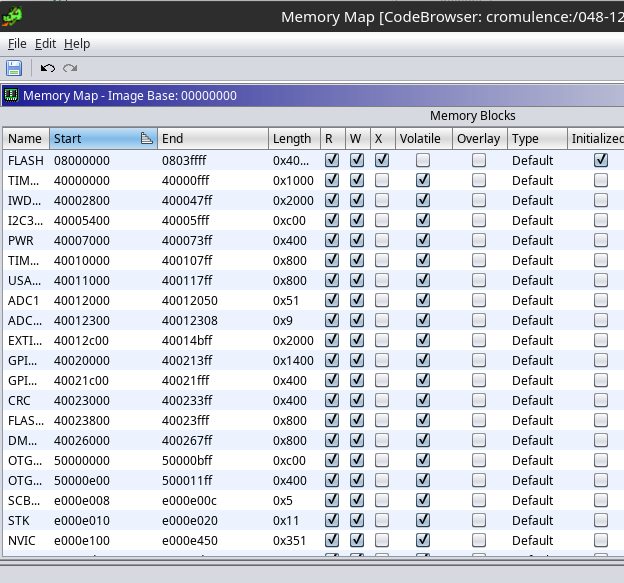Open the Edit menu
The width and height of the screenshot is (624, 583).
coord(45,44)
